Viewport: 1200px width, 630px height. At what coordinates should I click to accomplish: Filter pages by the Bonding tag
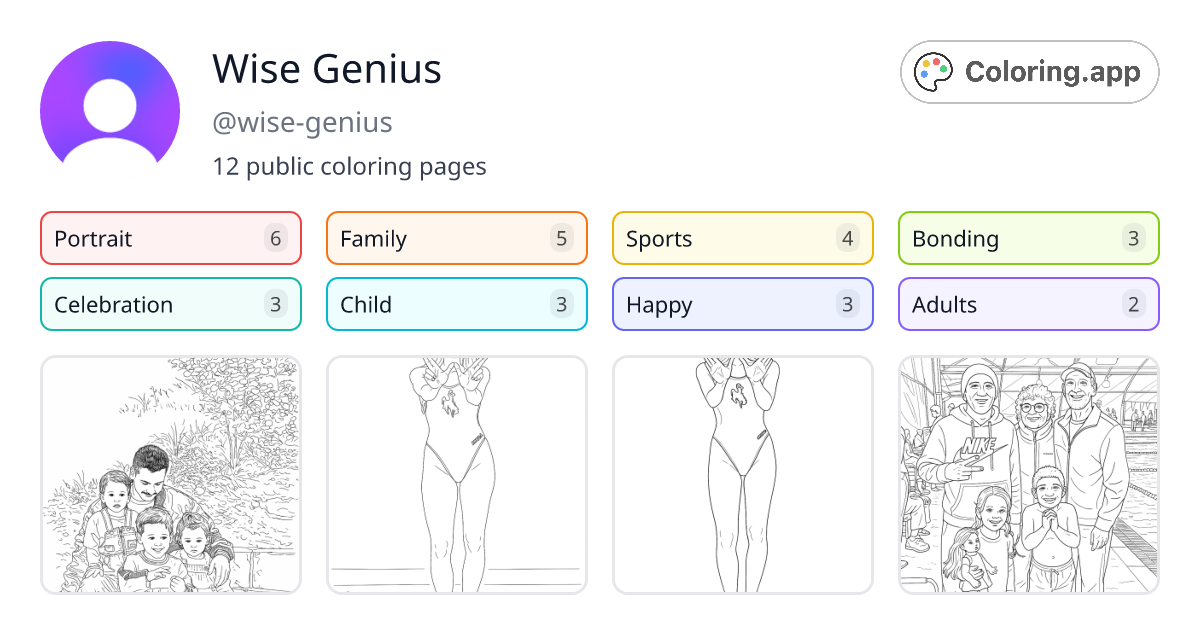pos(1028,238)
